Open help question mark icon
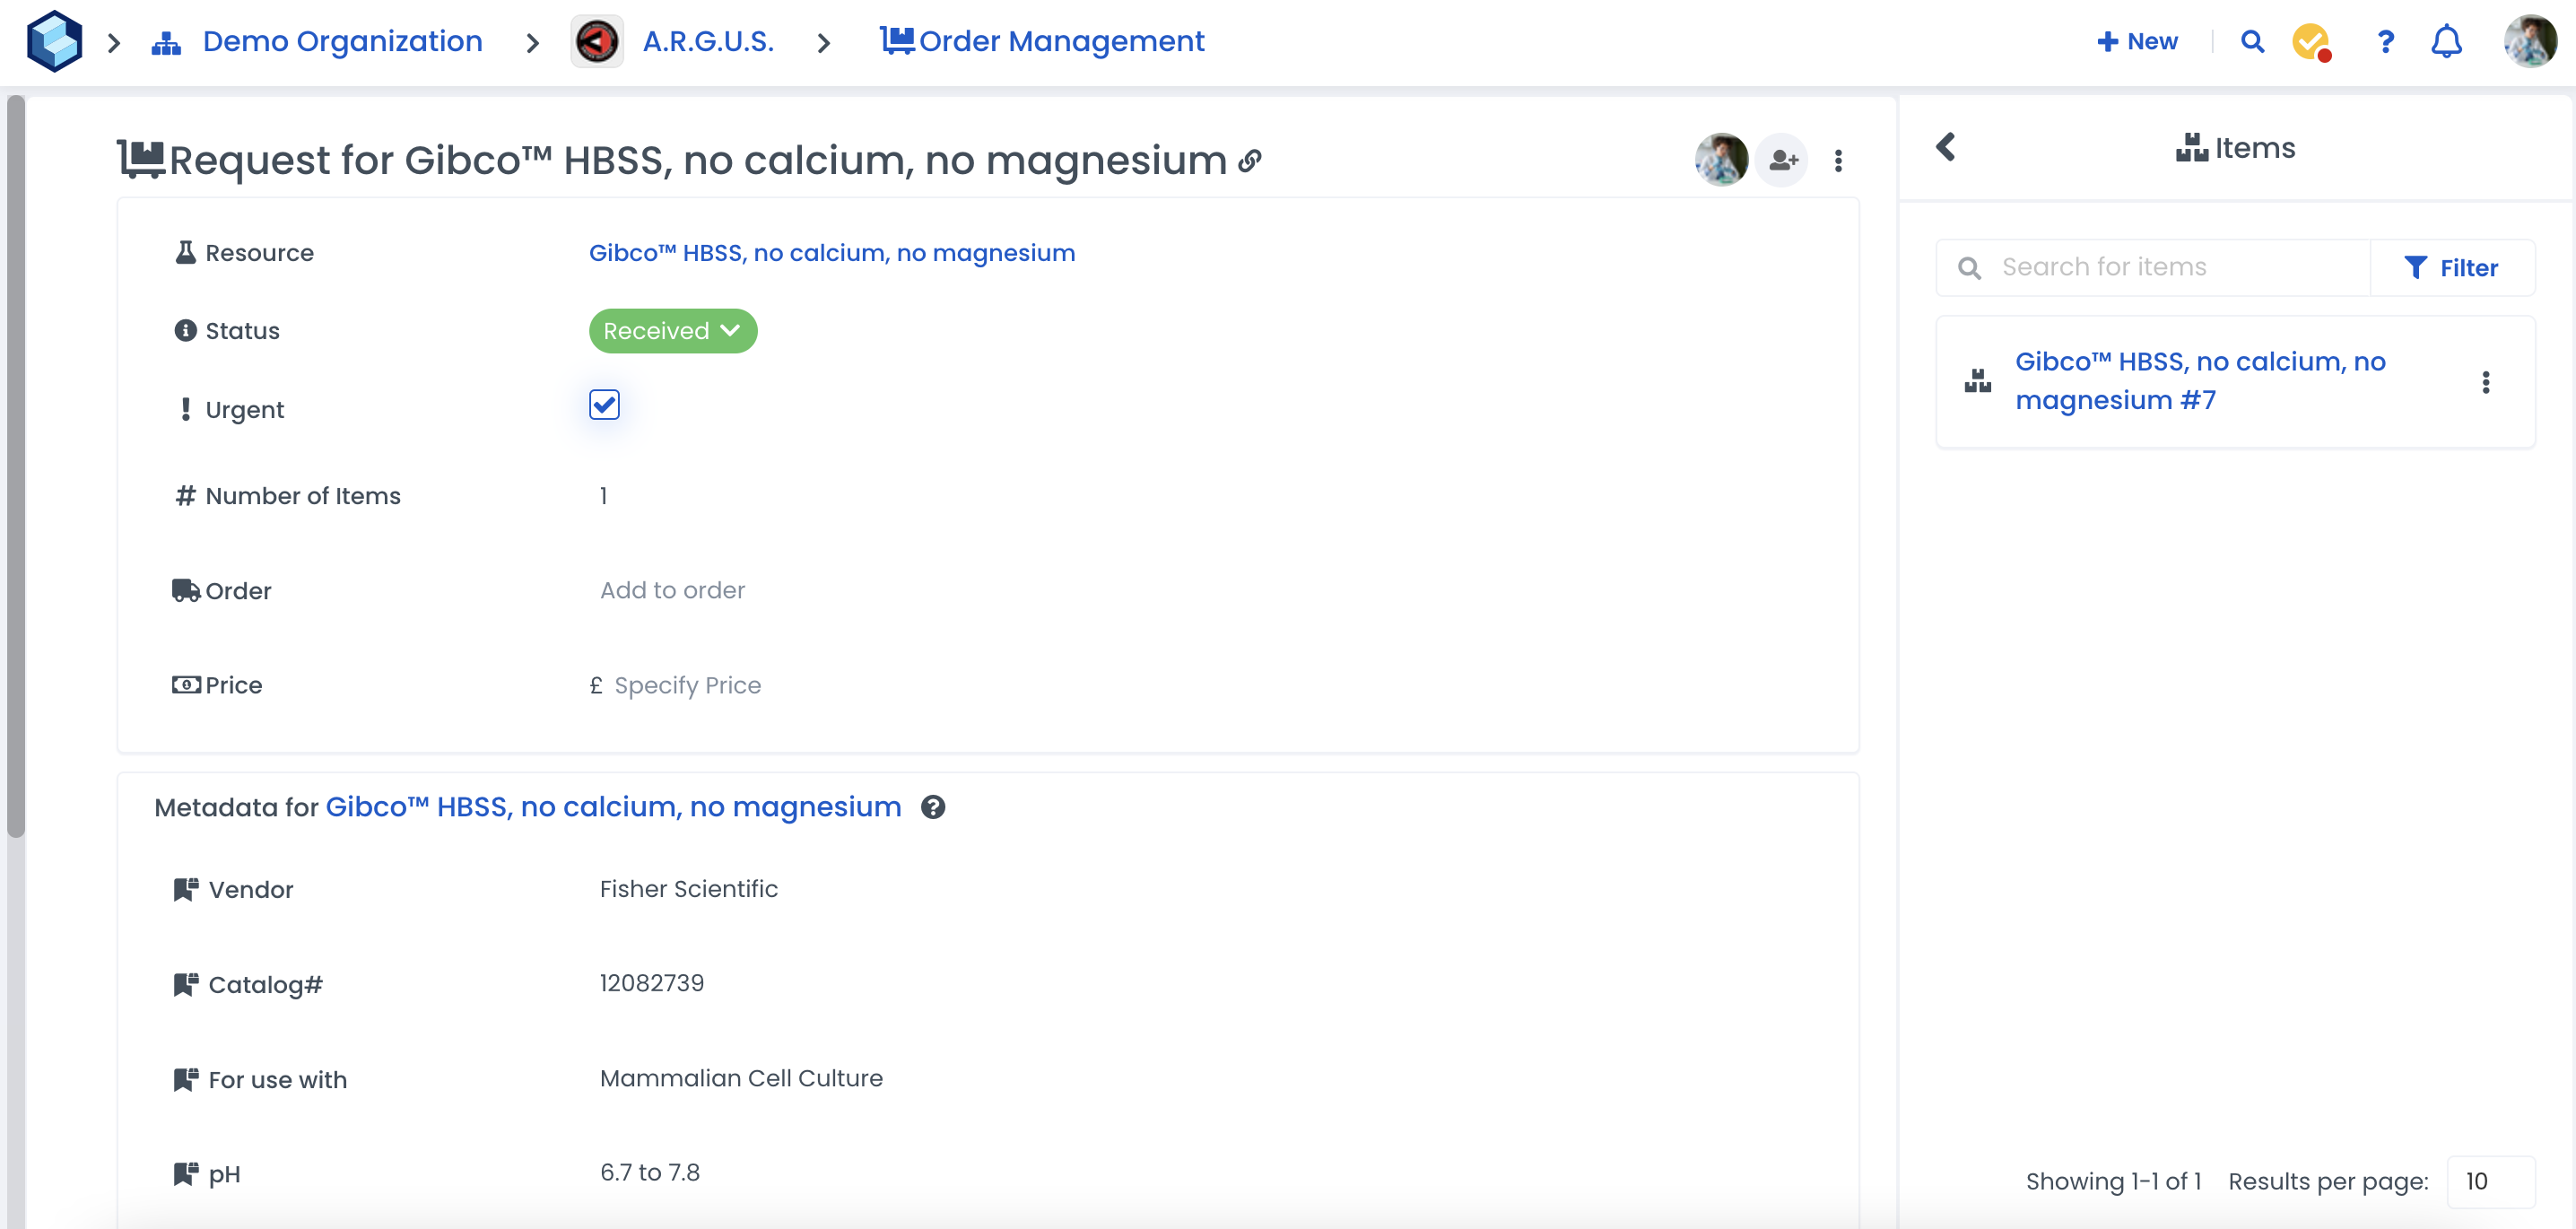2576x1229 pixels. [x=2385, y=41]
